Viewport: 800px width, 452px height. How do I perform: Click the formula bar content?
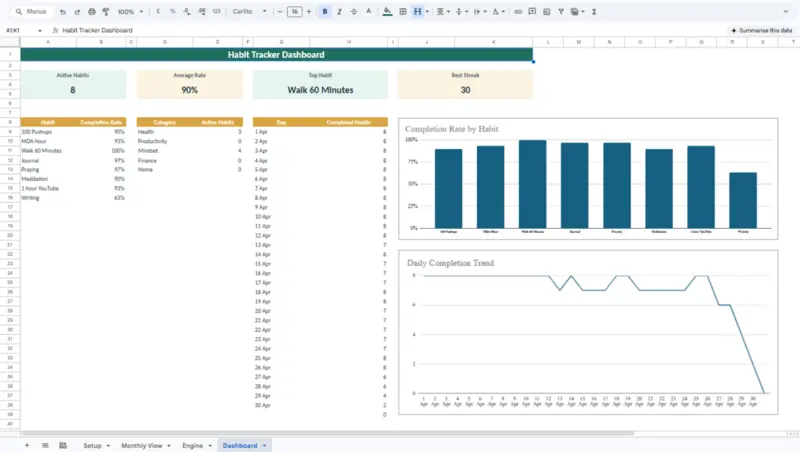(x=97, y=31)
